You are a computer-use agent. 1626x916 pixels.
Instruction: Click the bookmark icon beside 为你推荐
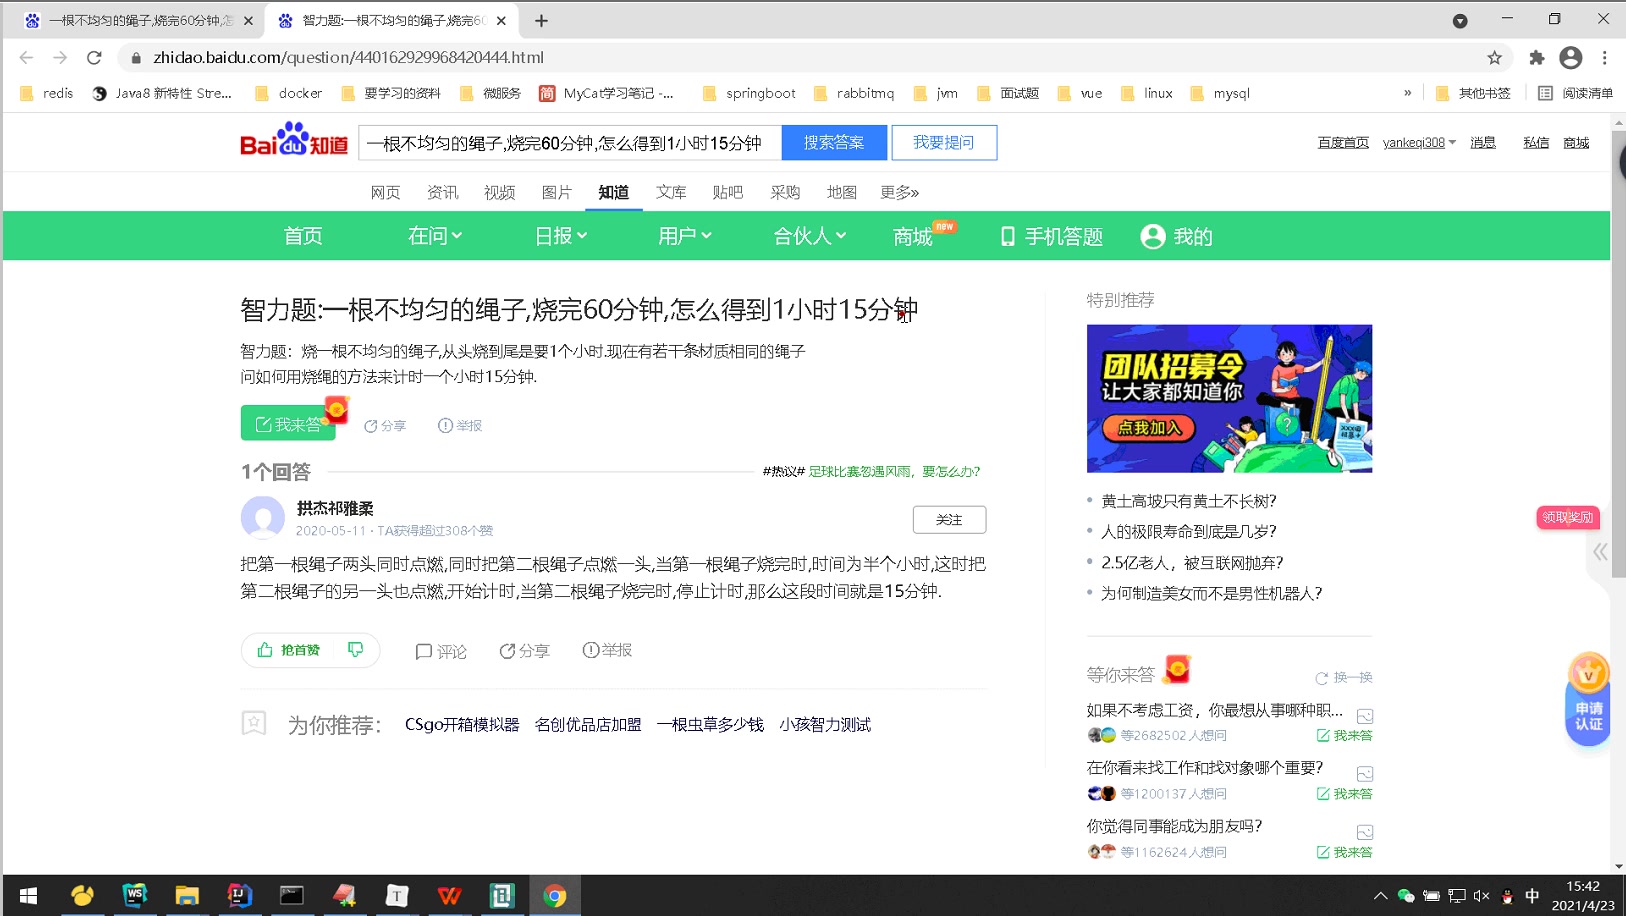click(254, 723)
